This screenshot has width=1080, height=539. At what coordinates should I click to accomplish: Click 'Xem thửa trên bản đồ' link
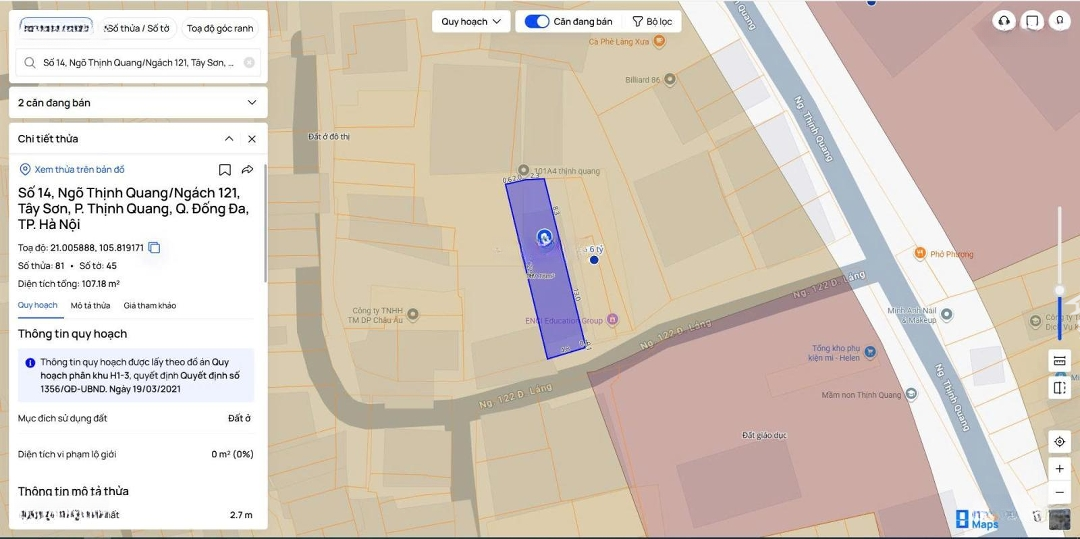click(79, 170)
